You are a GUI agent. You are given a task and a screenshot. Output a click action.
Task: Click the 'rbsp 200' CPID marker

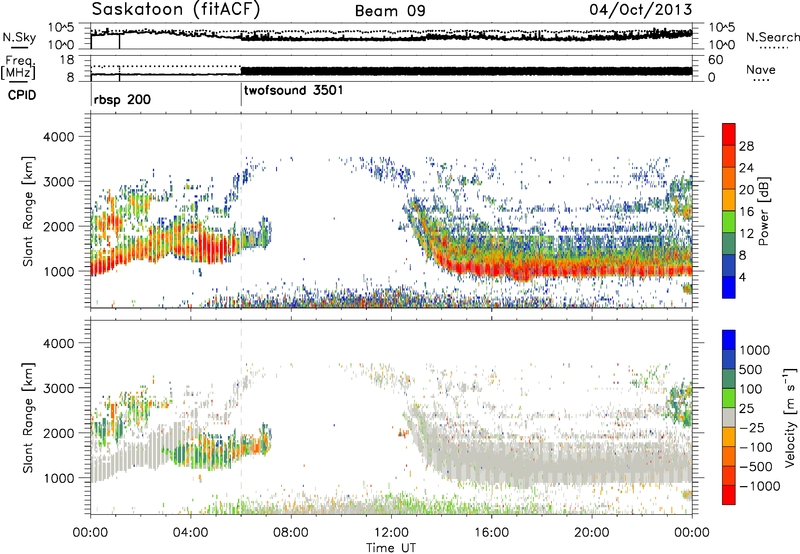click(x=122, y=99)
